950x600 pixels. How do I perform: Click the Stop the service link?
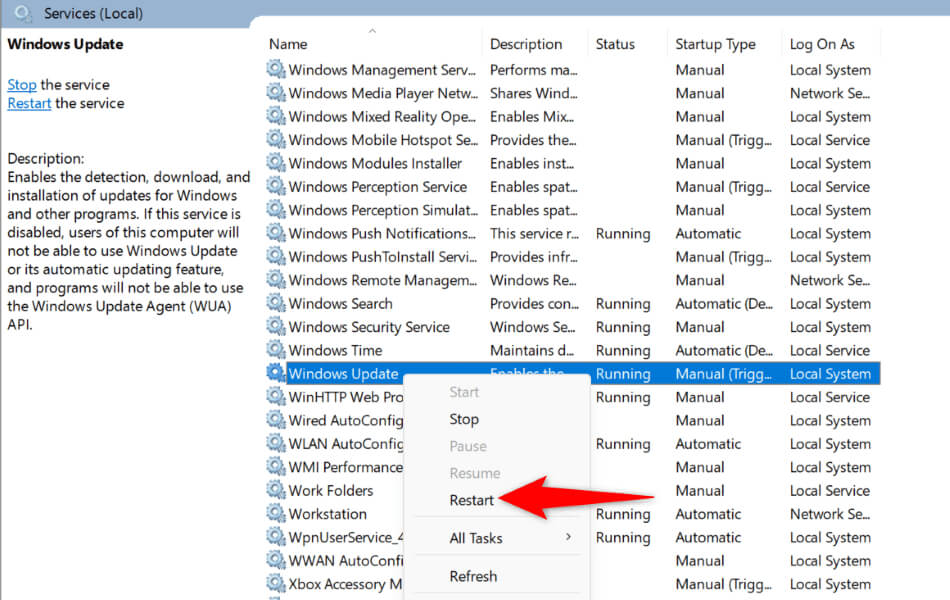tap(22, 85)
